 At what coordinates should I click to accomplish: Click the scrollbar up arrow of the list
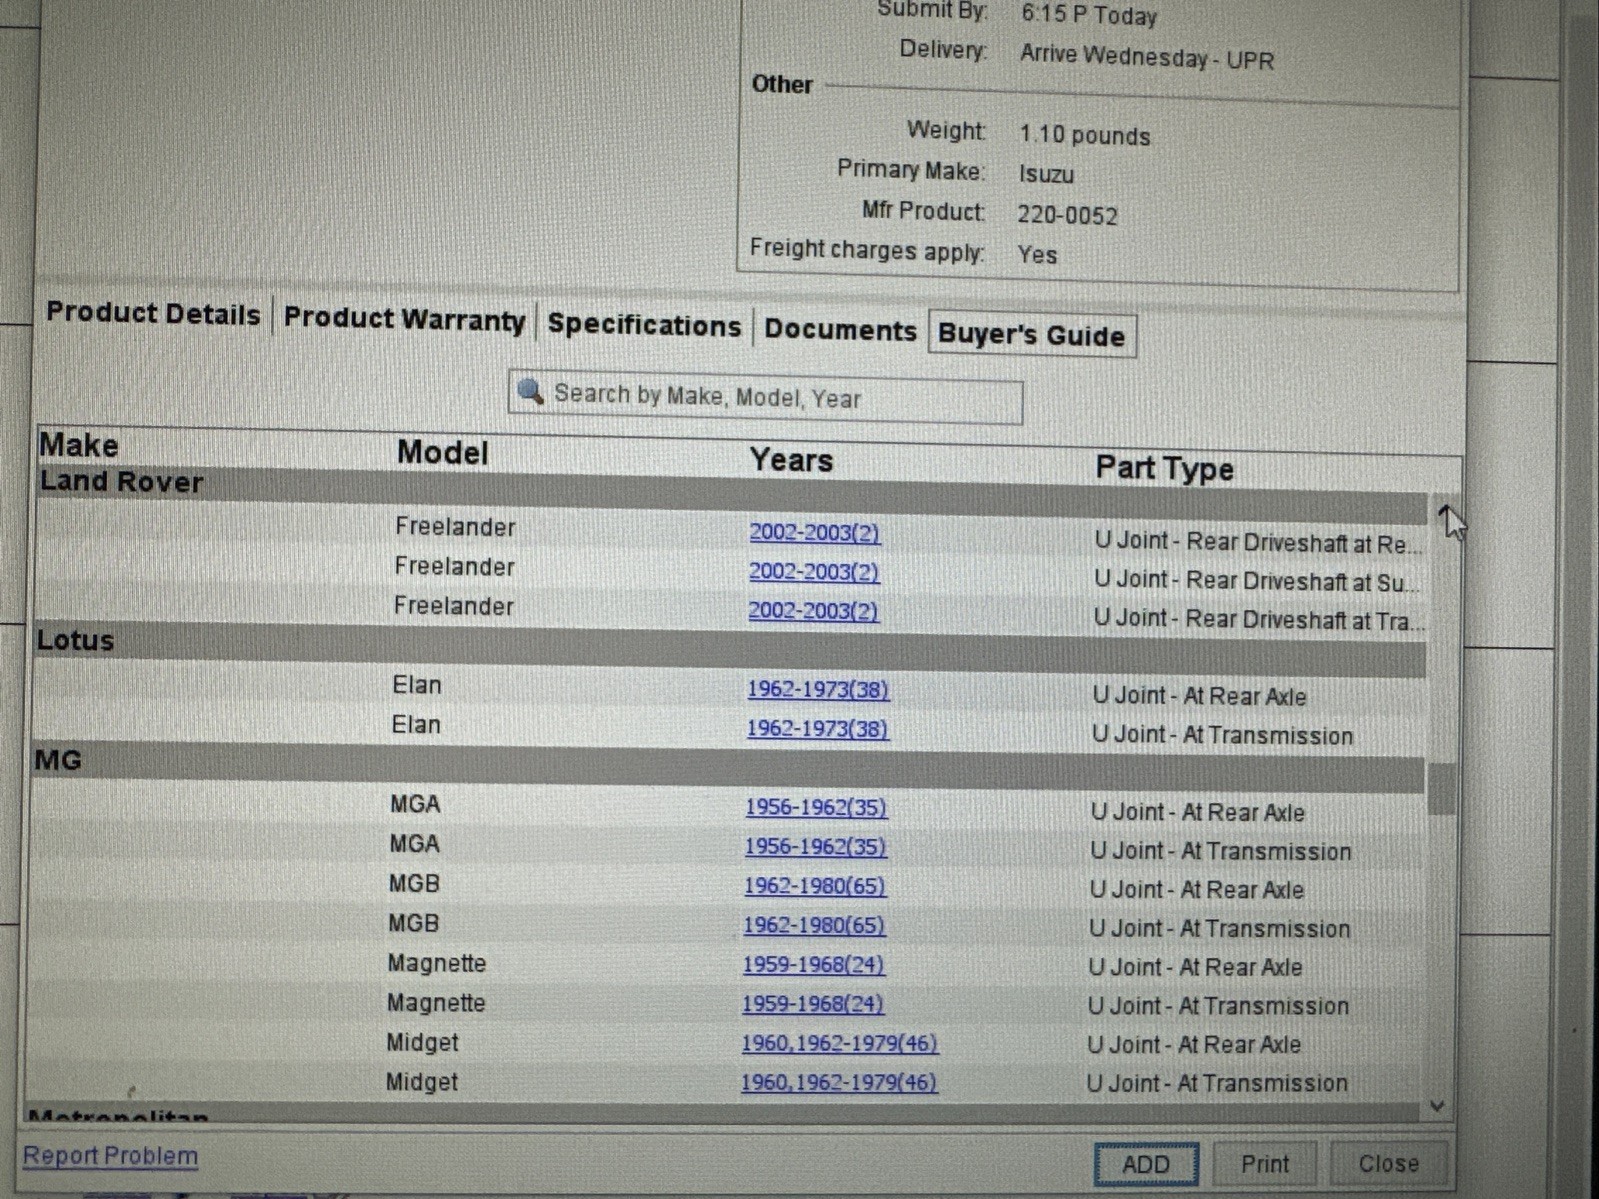tap(1444, 511)
